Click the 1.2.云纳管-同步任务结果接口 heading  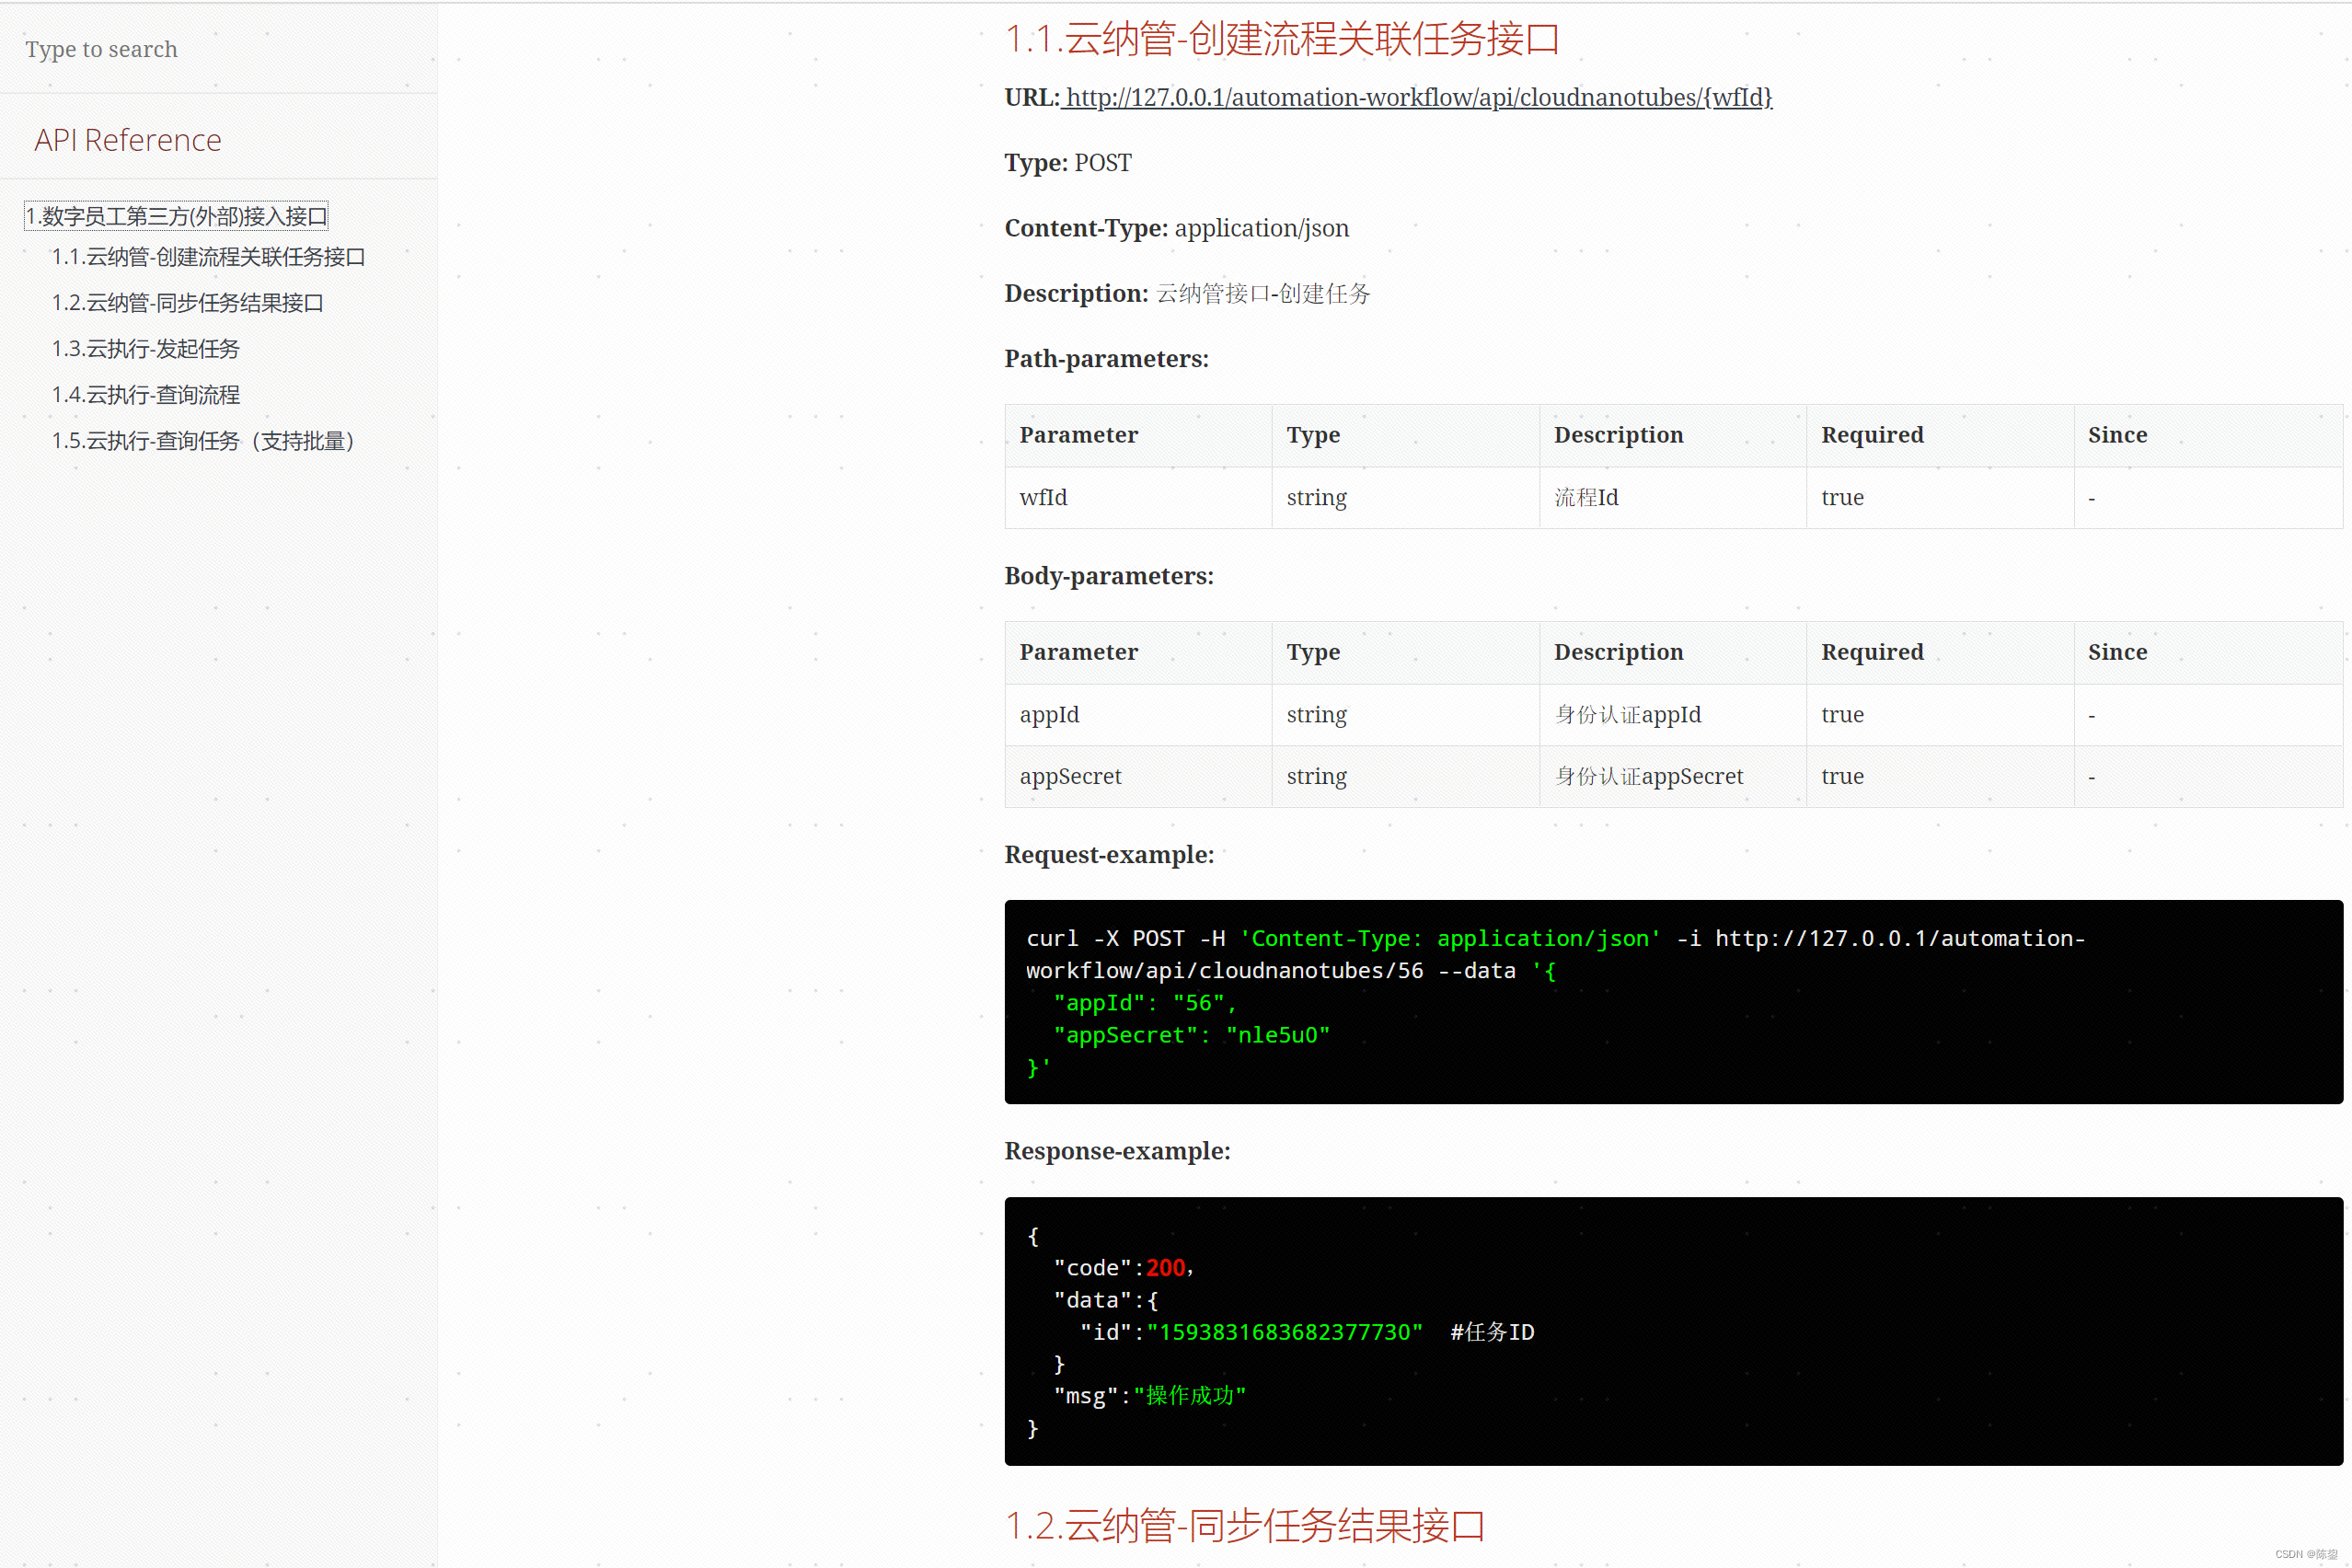pos(1244,1526)
